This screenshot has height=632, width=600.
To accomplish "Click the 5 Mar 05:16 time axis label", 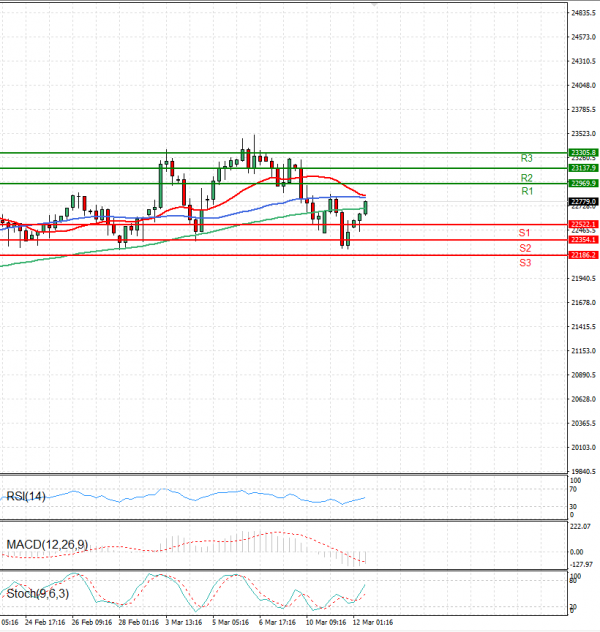I will coord(230,622).
